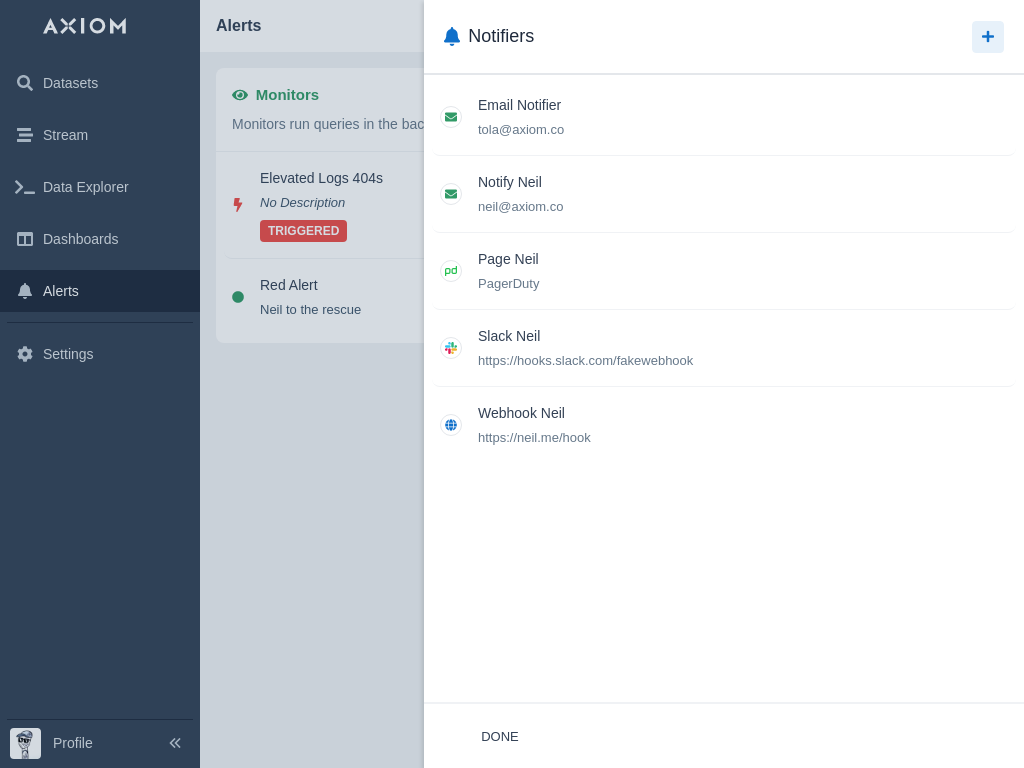Click the PagerDuty icon for Page Neil
This screenshot has width=1024, height=768.
(451, 271)
